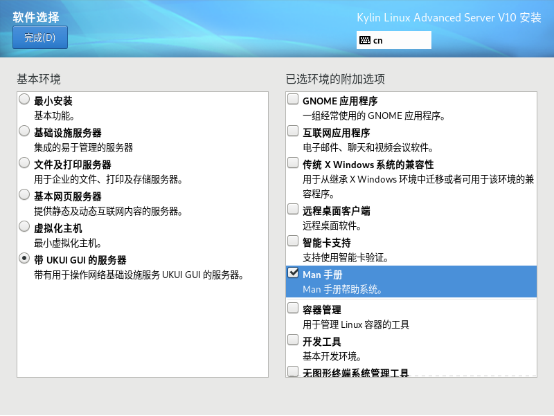The width and height of the screenshot is (554, 416).
Task: Select 带 UKUI GUI 的服务器 radio button
Action: click(x=24, y=258)
